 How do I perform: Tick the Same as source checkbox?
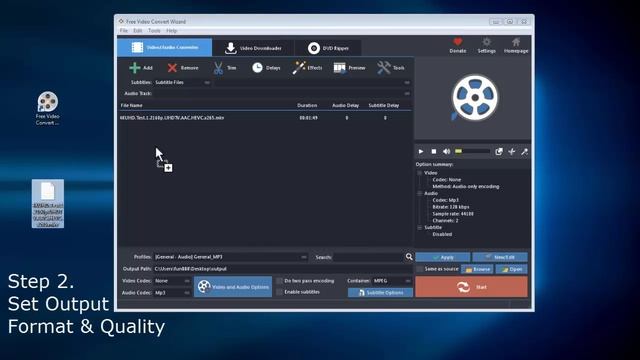pyautogui.click(x=420, y=269)
